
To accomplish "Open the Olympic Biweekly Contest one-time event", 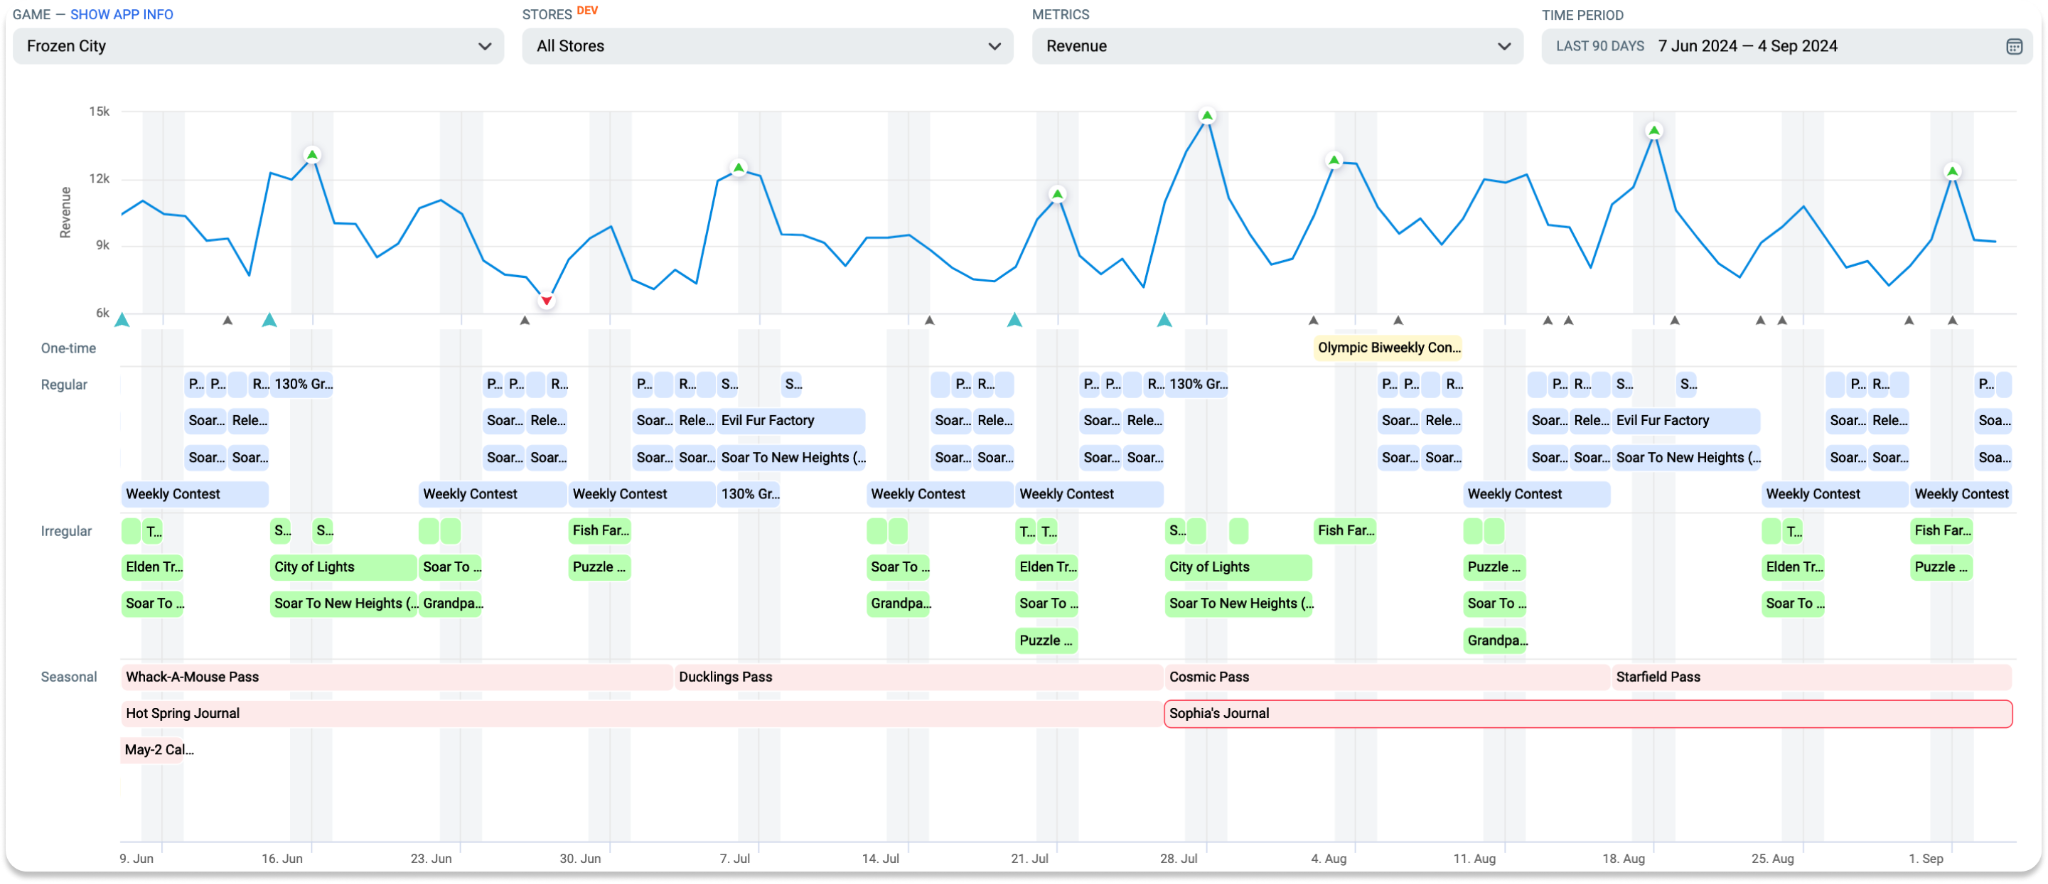I will (1388, 348).
